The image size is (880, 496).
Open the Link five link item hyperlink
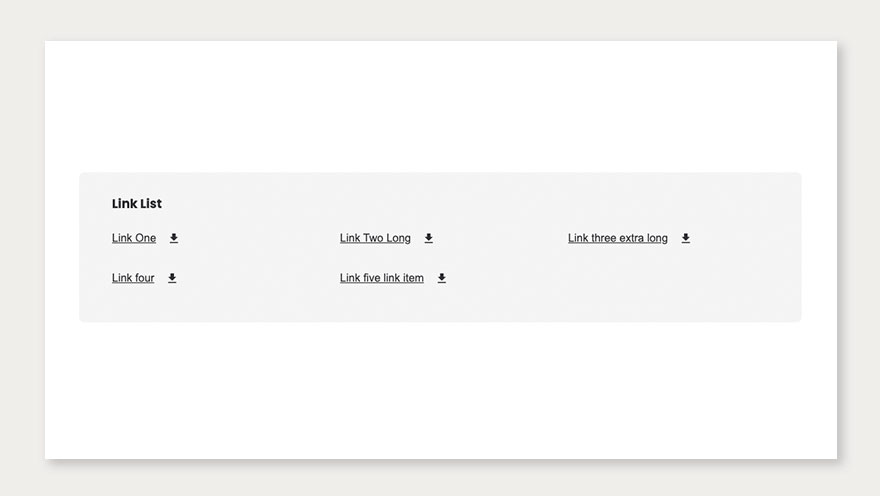tap(381, 278)
